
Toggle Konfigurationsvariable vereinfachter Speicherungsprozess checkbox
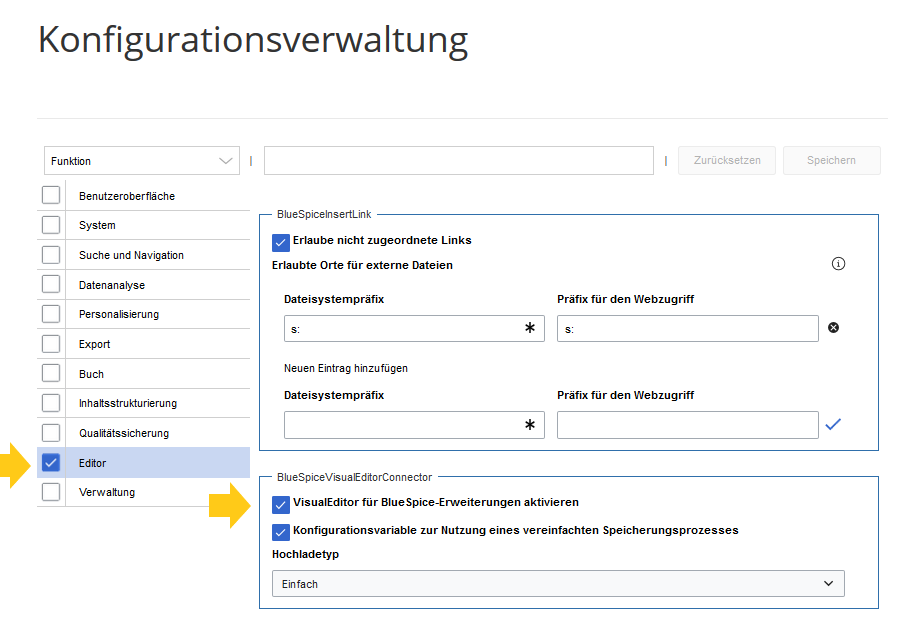point(281,532)
